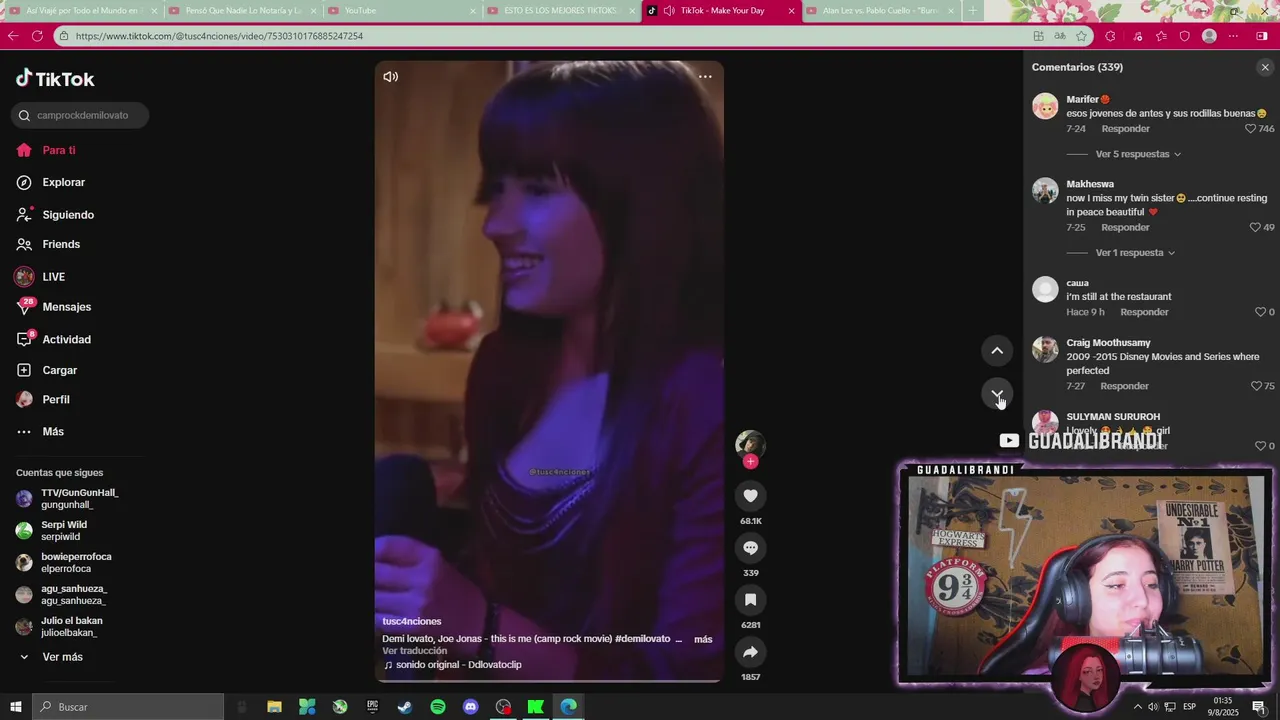Click browser back arrow
The image size is (1280, 720).
click(13, 36)
